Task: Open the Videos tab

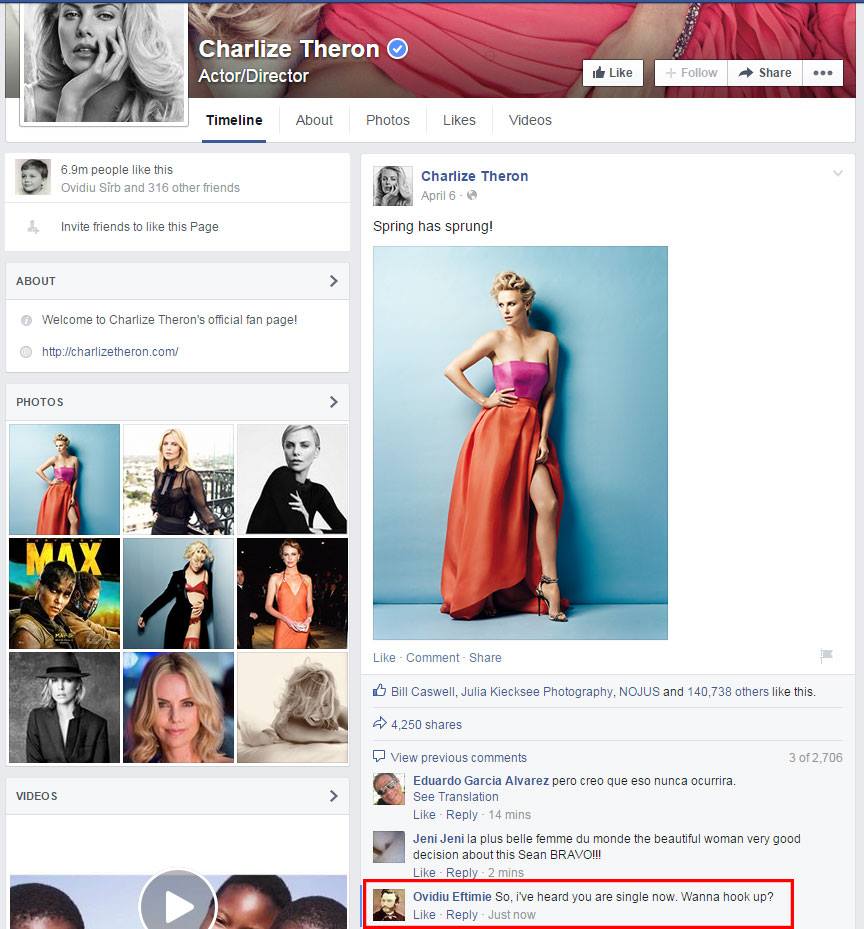Action: 530,120
